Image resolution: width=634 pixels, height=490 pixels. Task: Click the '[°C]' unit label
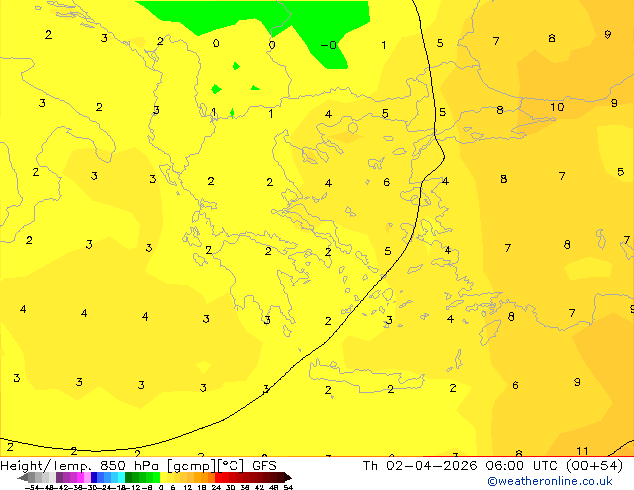(231, 466)
